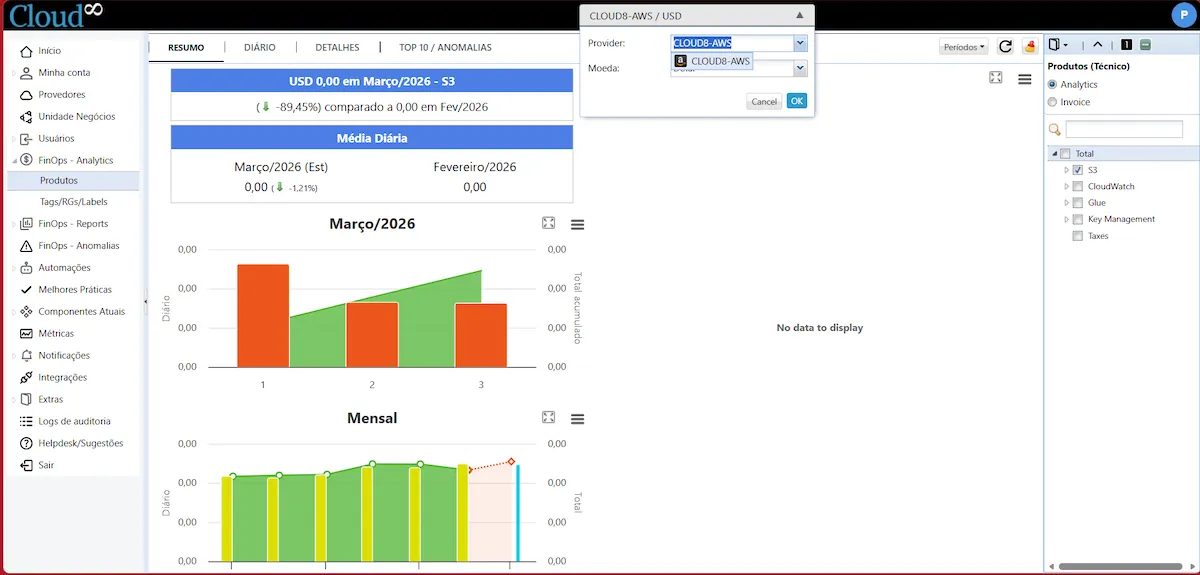Viewport: 1200px width, 575px height.
Task: Click the product search input field
Action: point(1124,130)
